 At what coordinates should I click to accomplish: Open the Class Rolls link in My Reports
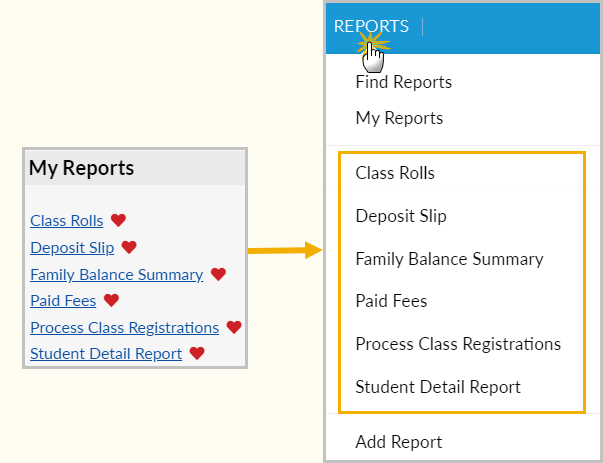[x=67, y=221]
